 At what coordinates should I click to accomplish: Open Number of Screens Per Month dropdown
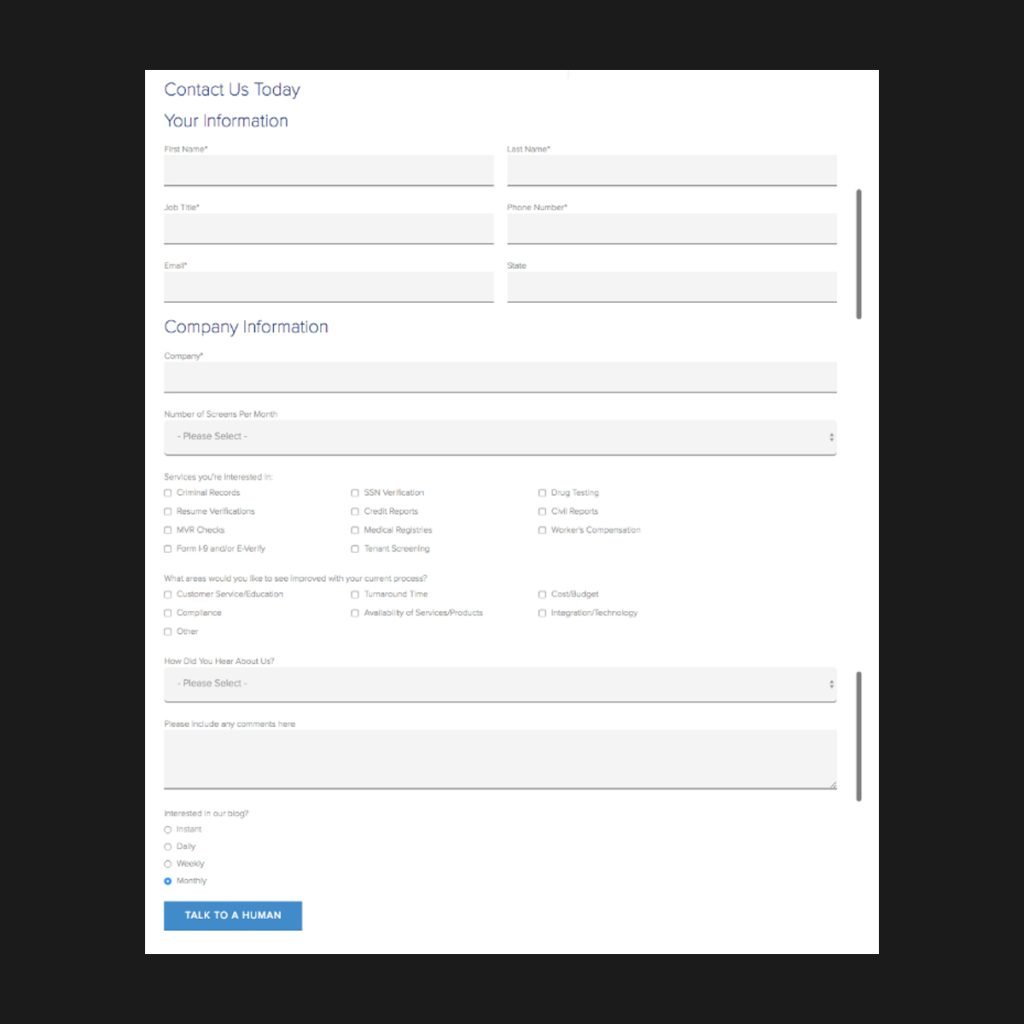[x=500, y=438]
